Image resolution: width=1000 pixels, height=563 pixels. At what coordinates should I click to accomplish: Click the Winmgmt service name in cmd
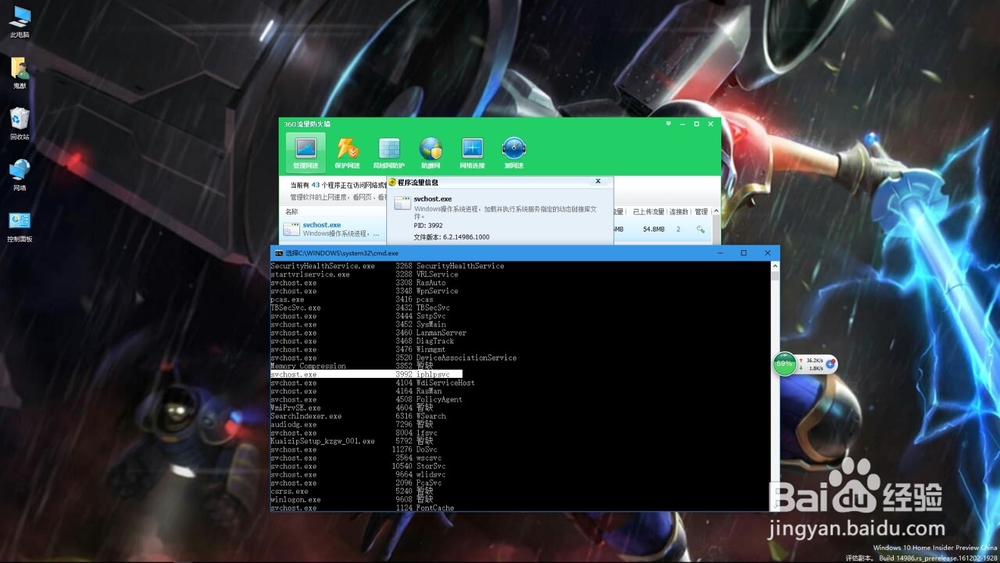(x=431, y=349)
